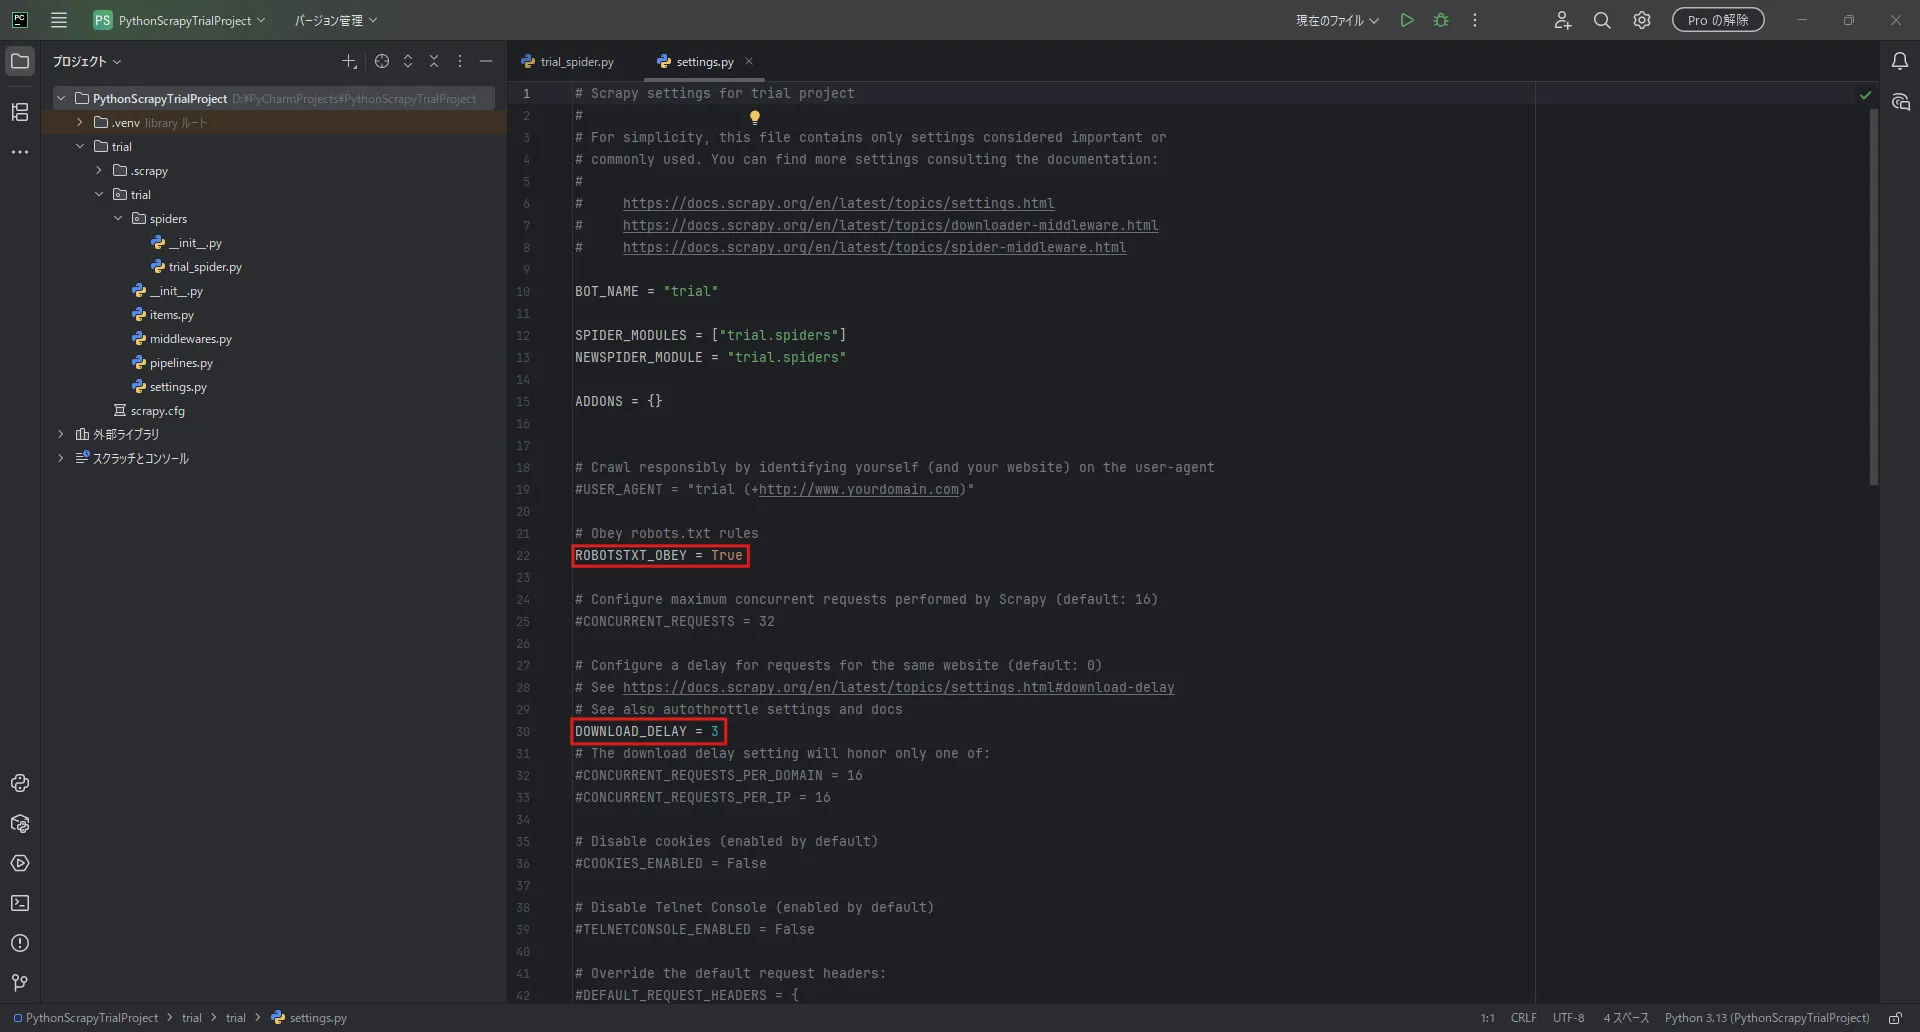Open the Python Packages tool window icon
The height and width of the screenshot is (1032, 1920).
click(x=20, y=823)
